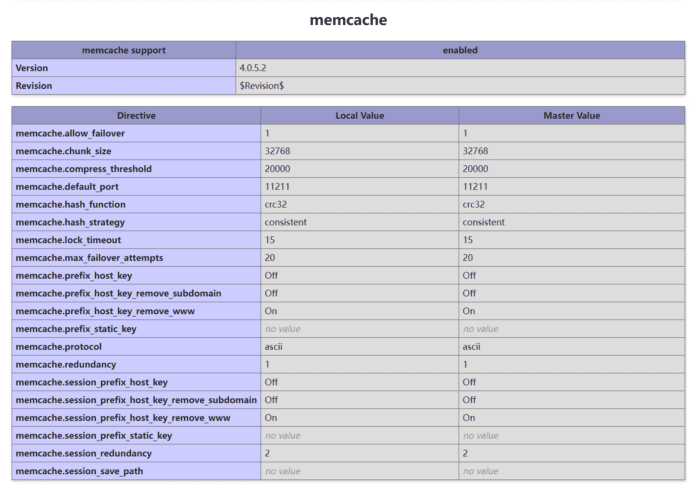Viewport: 700px width, 492px height.
Task: Click local value 1 for memcache.redundancy
Action: click(267, 364)
